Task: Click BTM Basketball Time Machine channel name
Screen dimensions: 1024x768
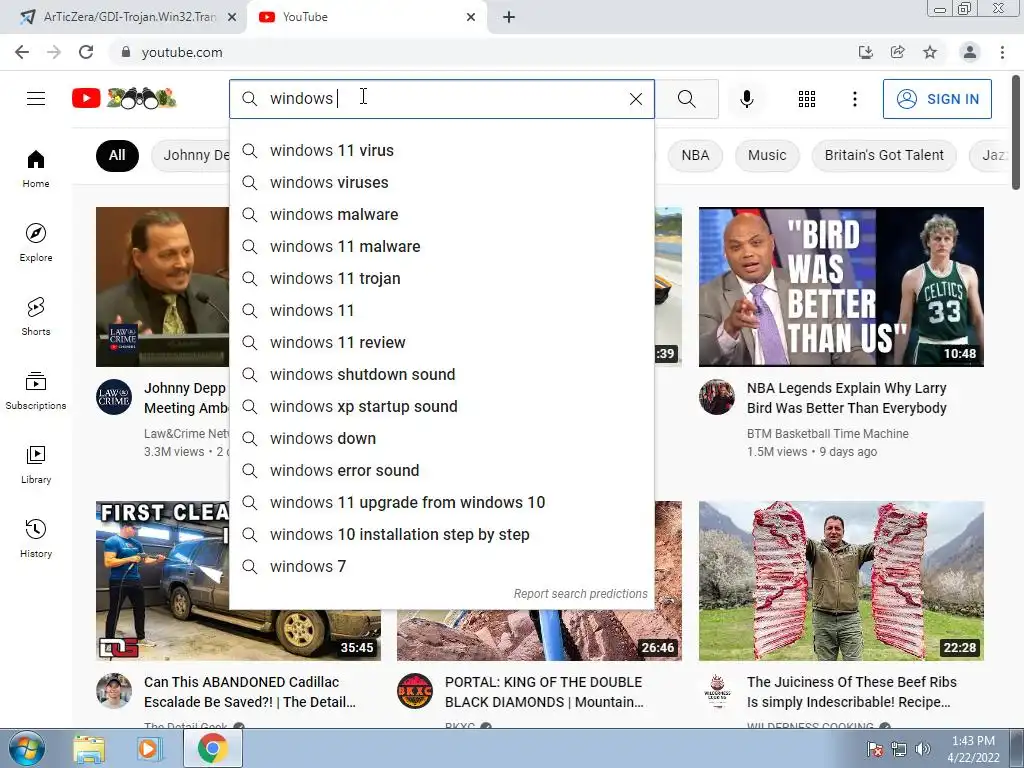Action: [827, 434]
